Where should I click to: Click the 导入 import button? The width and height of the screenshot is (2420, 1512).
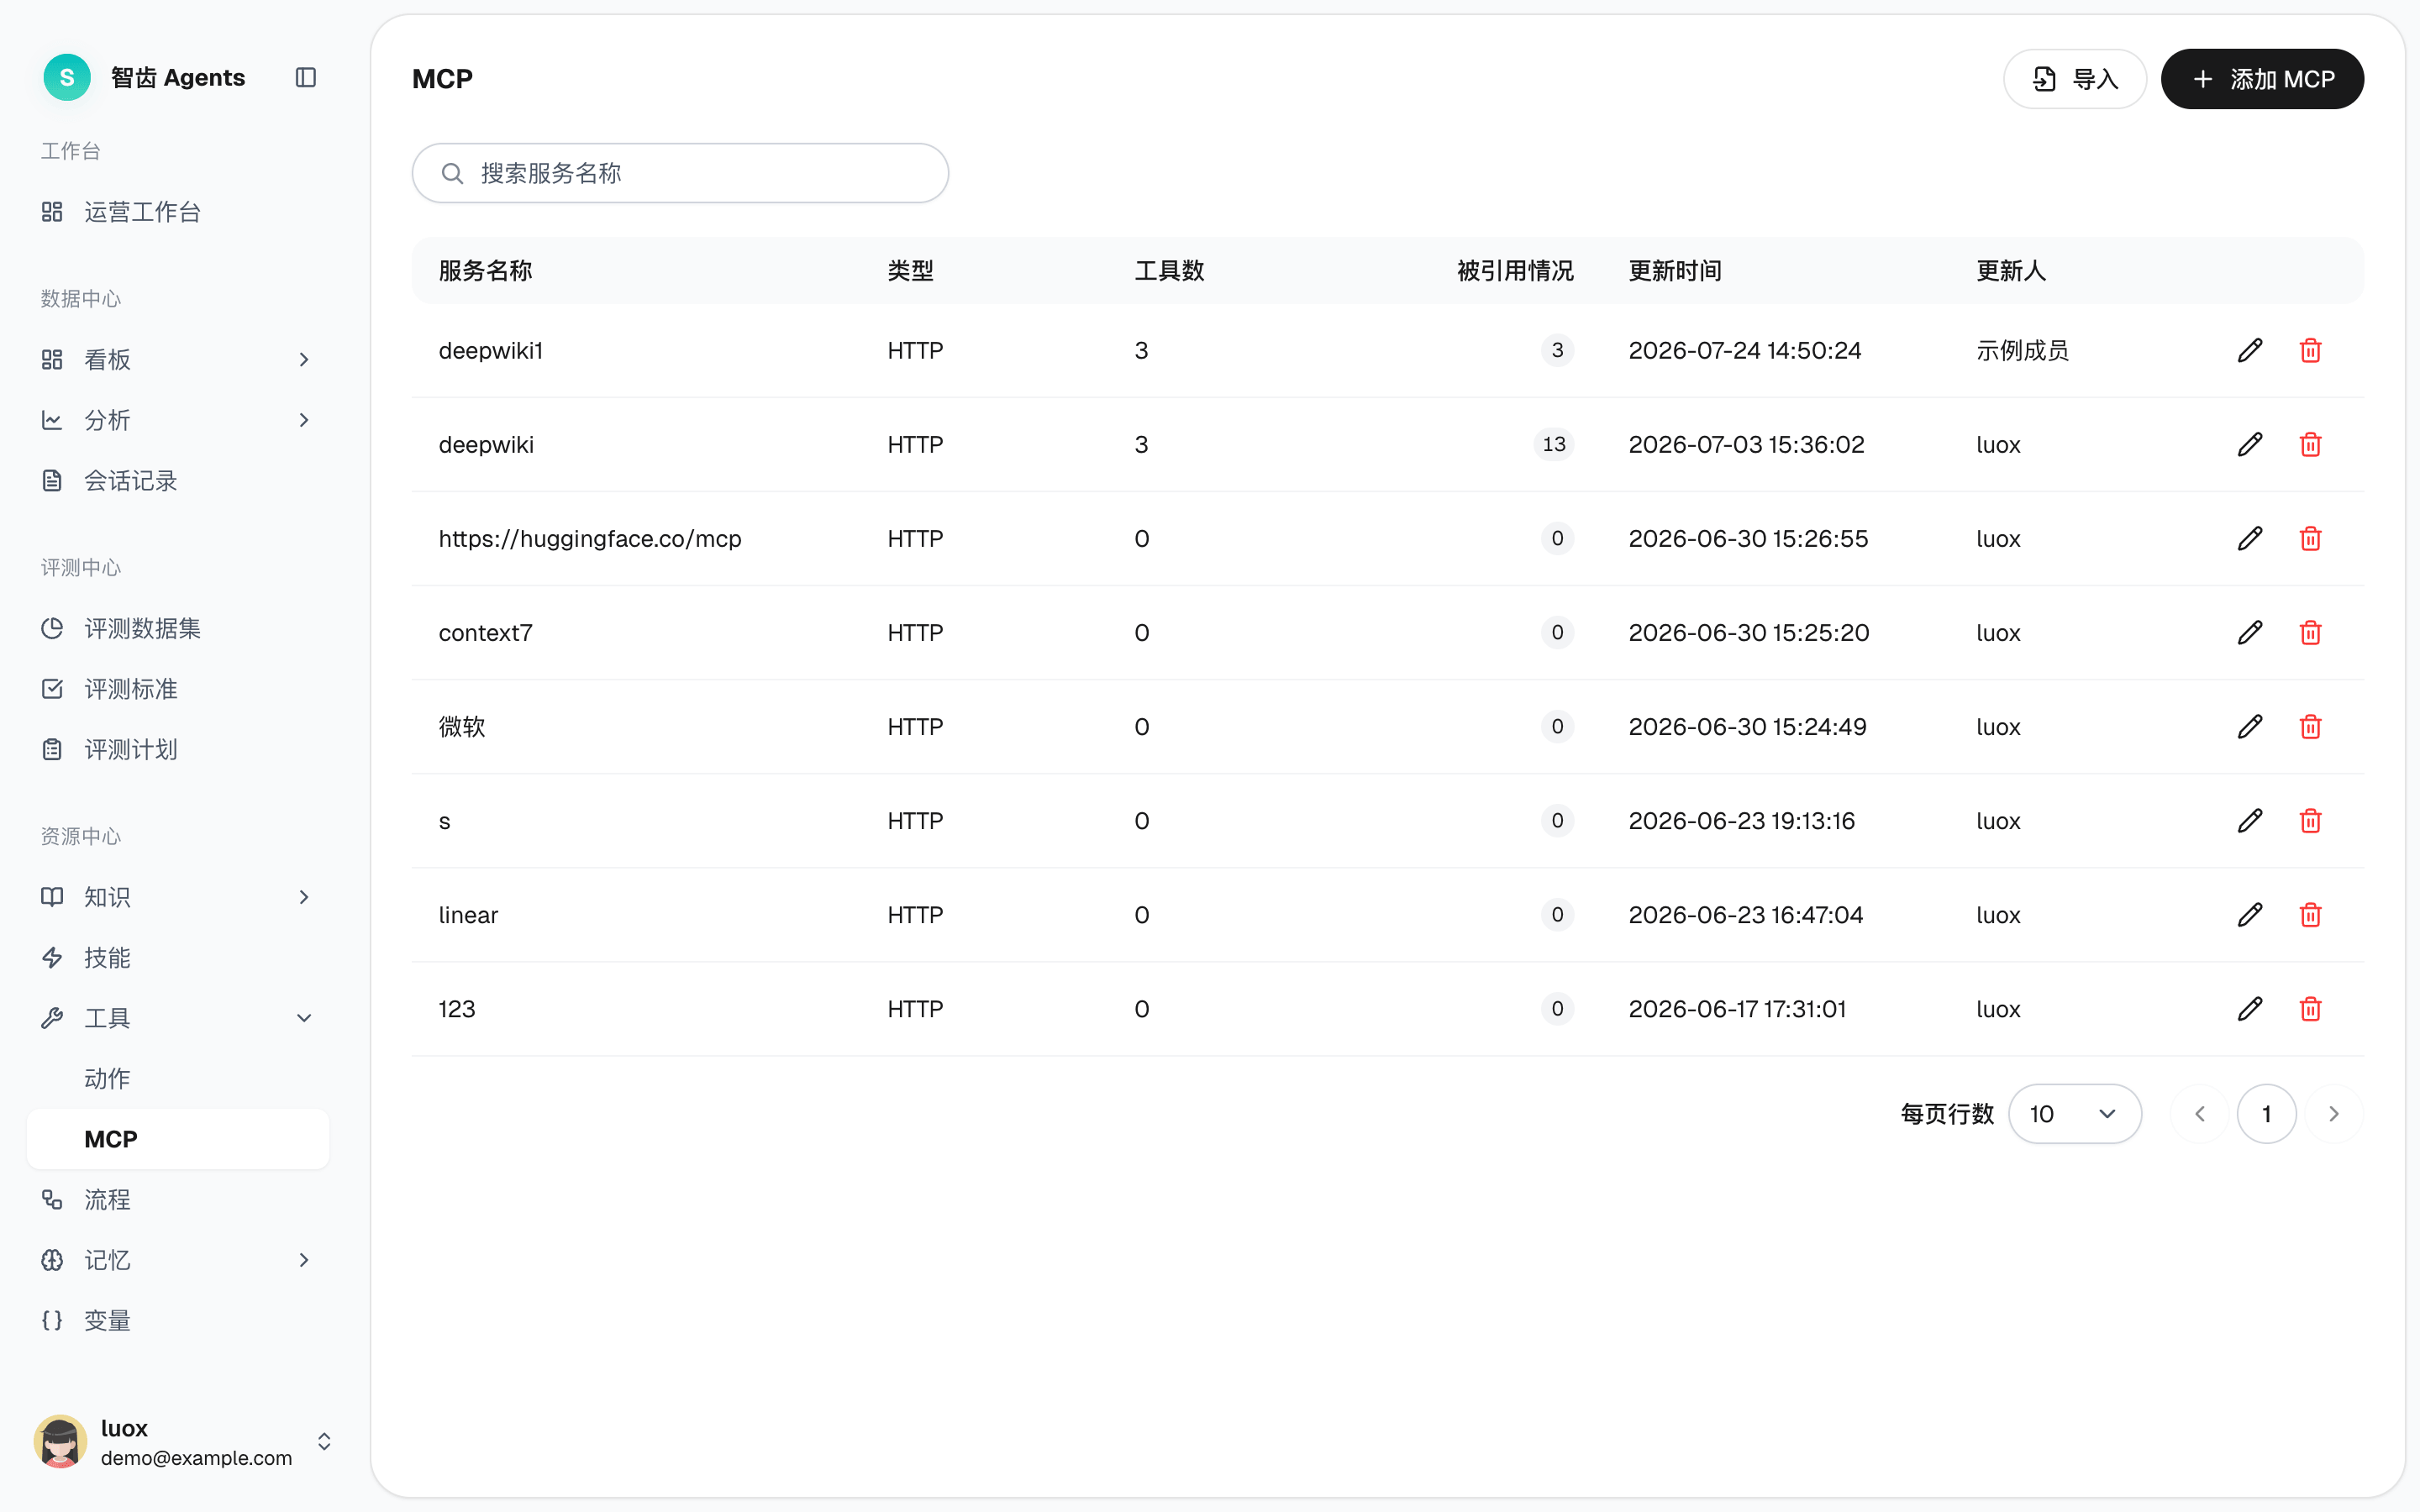(x=2074, y=79)
